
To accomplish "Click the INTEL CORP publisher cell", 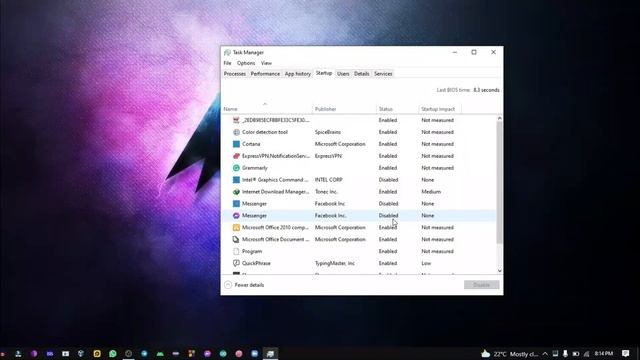I will [329, 180].
